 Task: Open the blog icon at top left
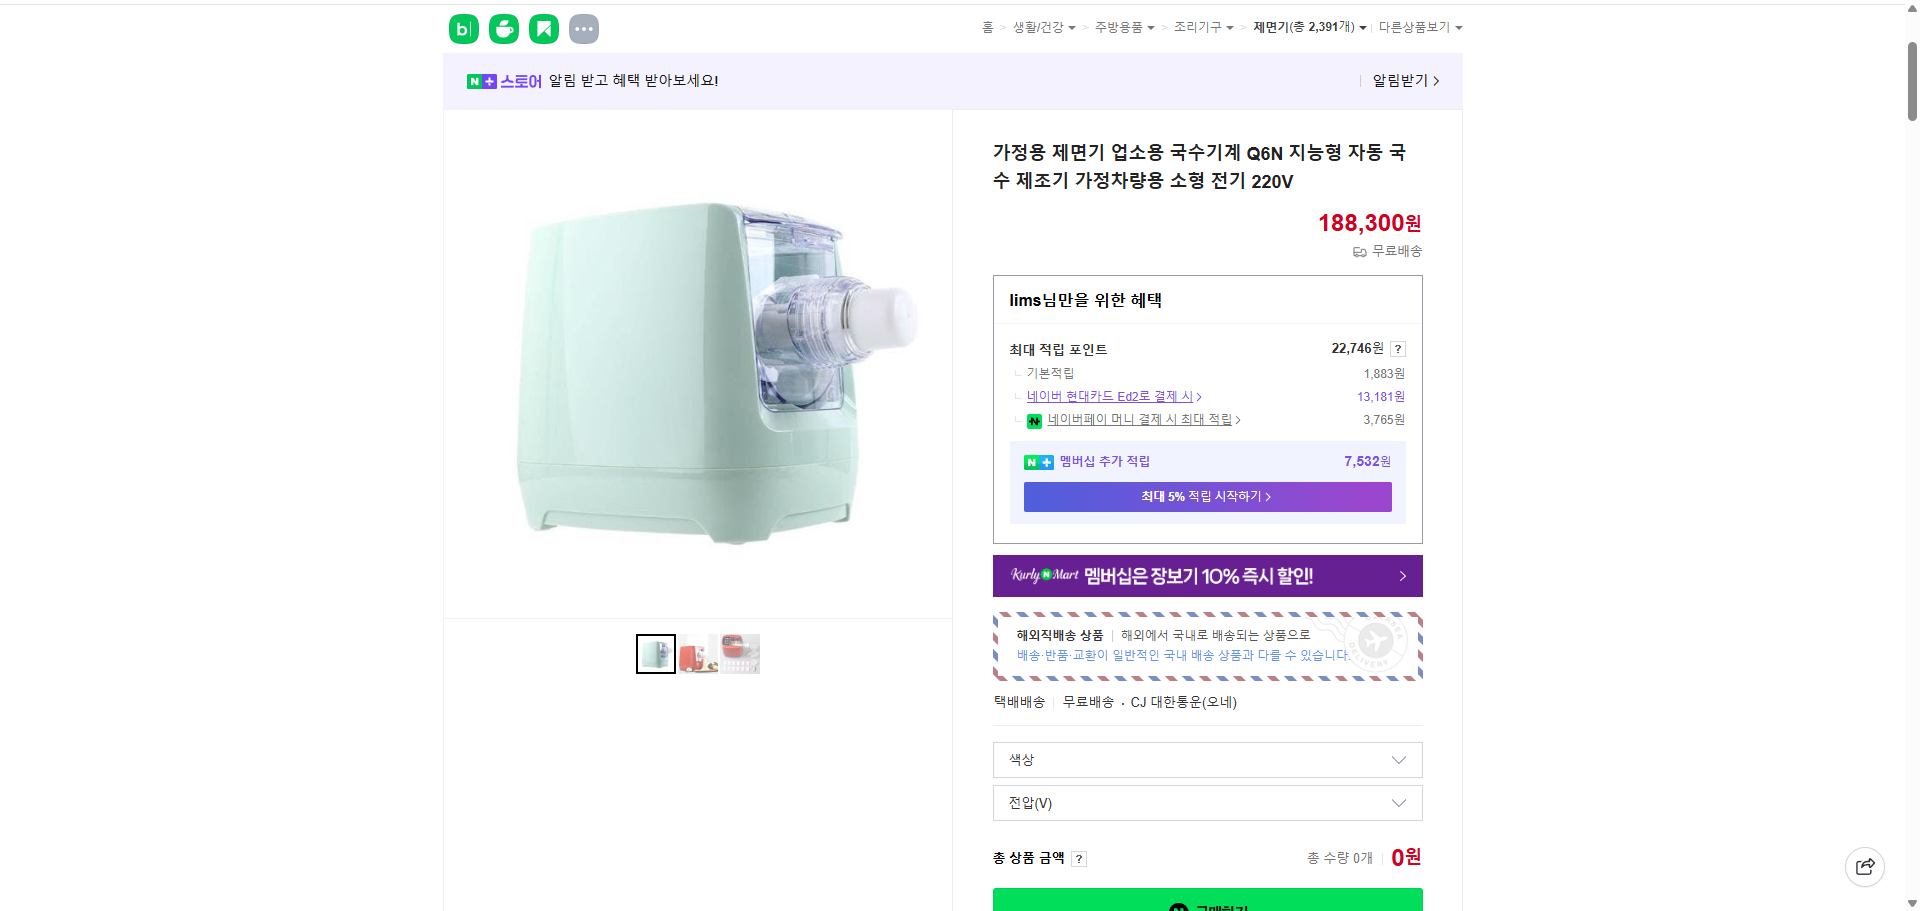pos(463,28)
